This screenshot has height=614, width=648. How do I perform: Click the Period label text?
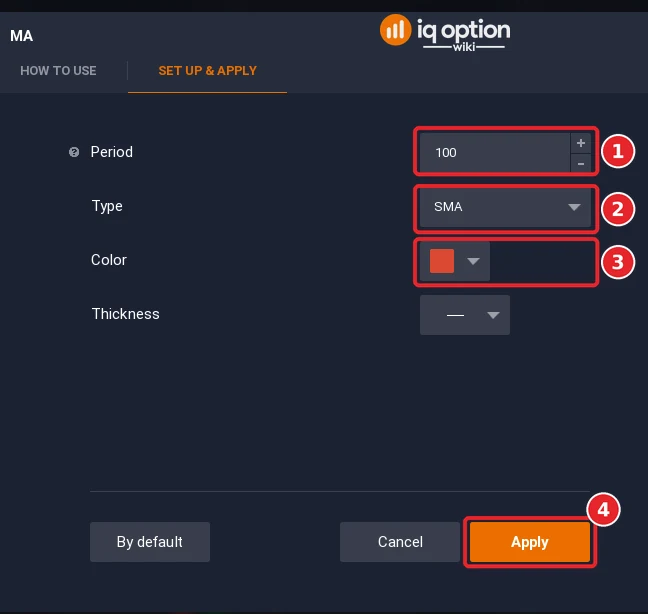pos(112,152)
